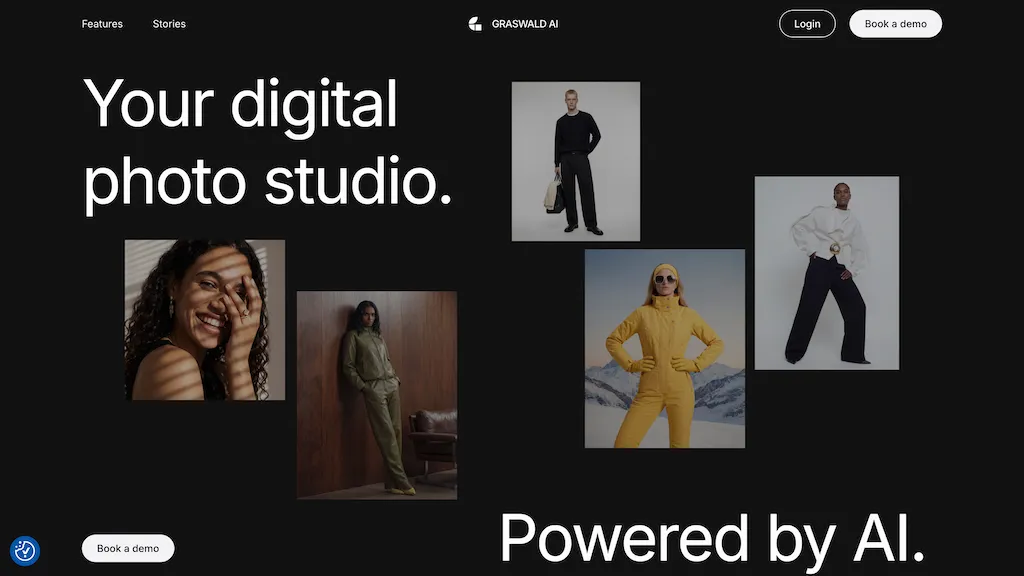Screen dimensions: 1024x576
Task: Click the "photo studio." headline line
Action: click(267, 181)
